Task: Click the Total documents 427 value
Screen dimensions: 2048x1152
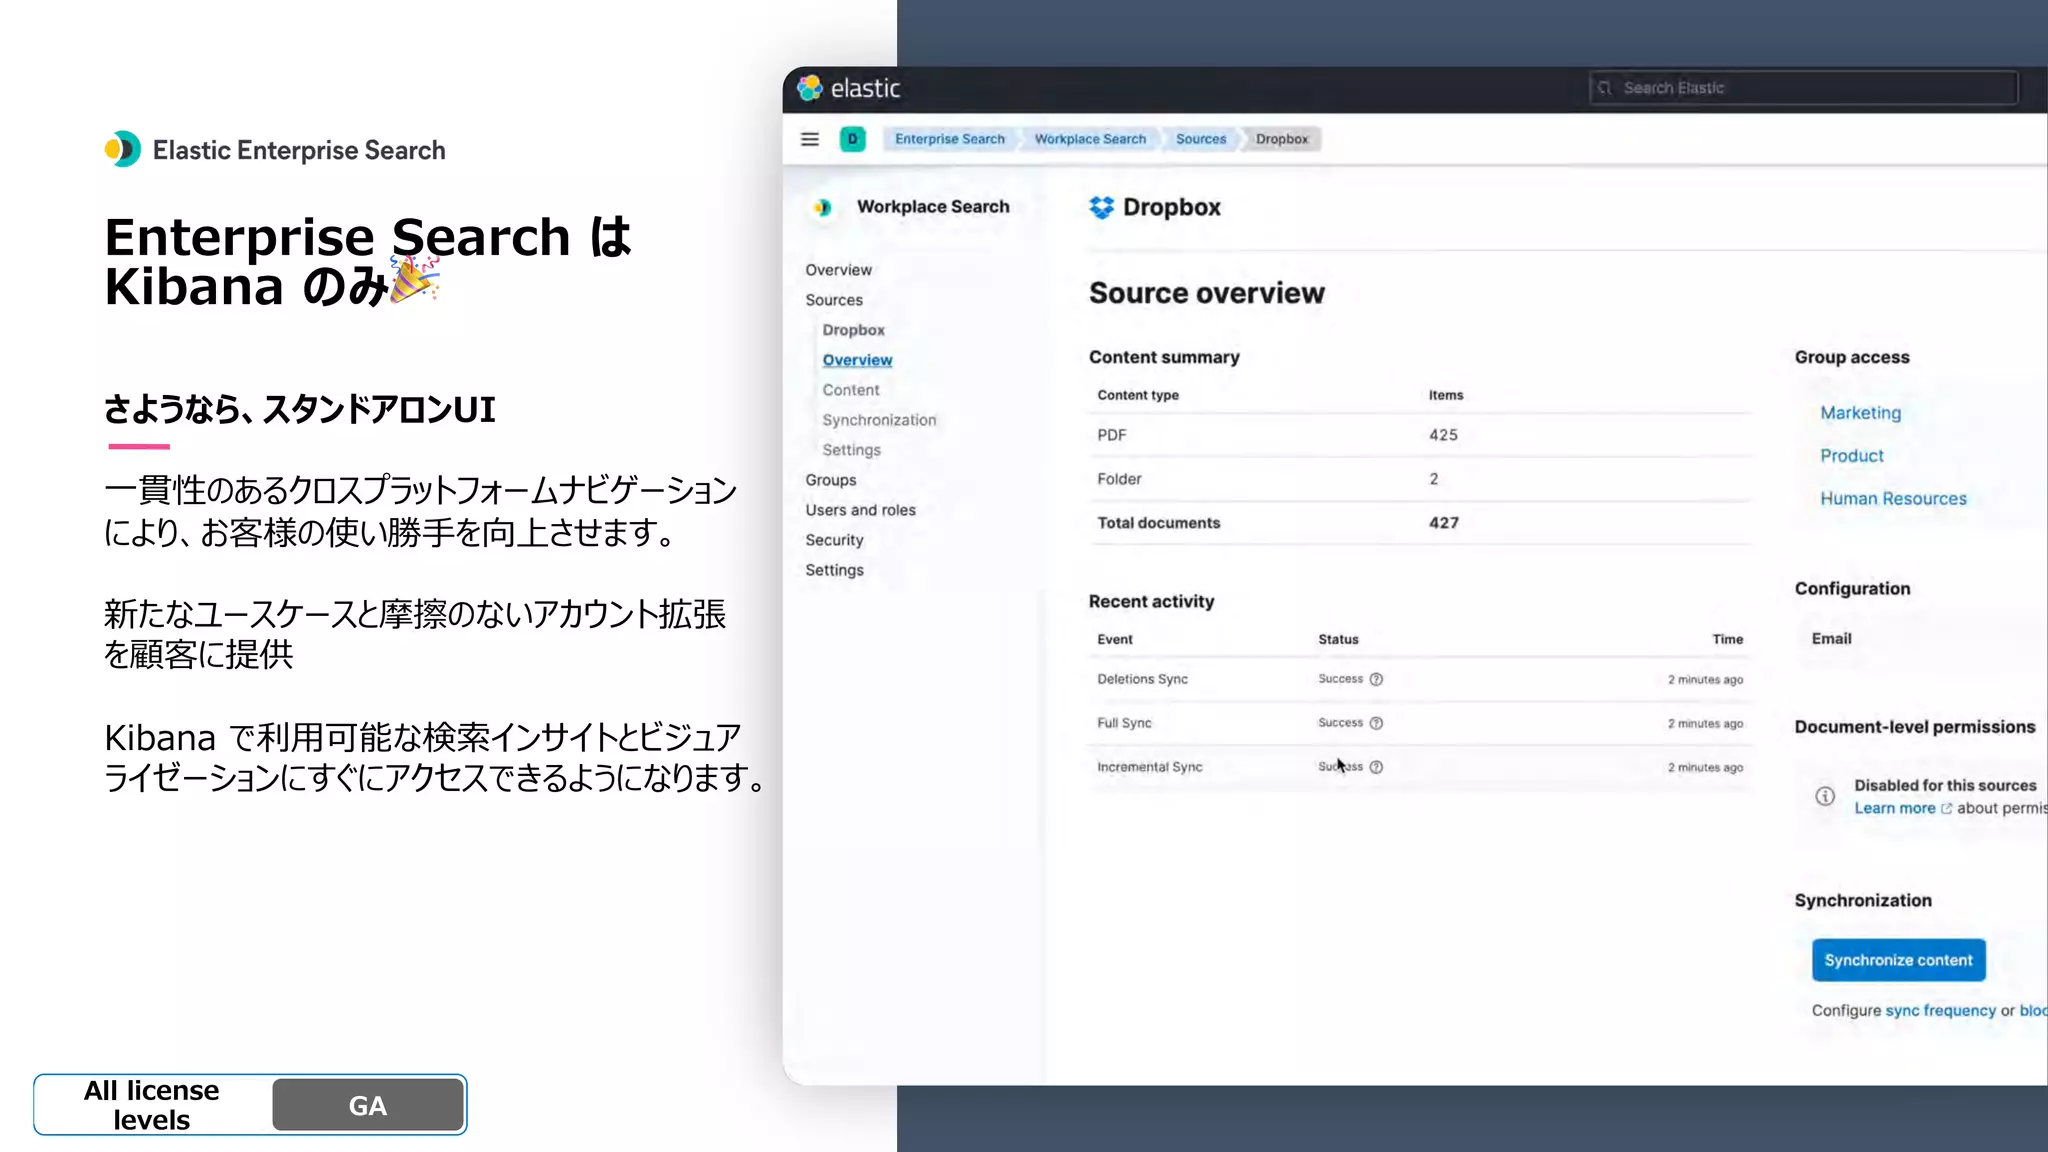Action: [1443, 523]
